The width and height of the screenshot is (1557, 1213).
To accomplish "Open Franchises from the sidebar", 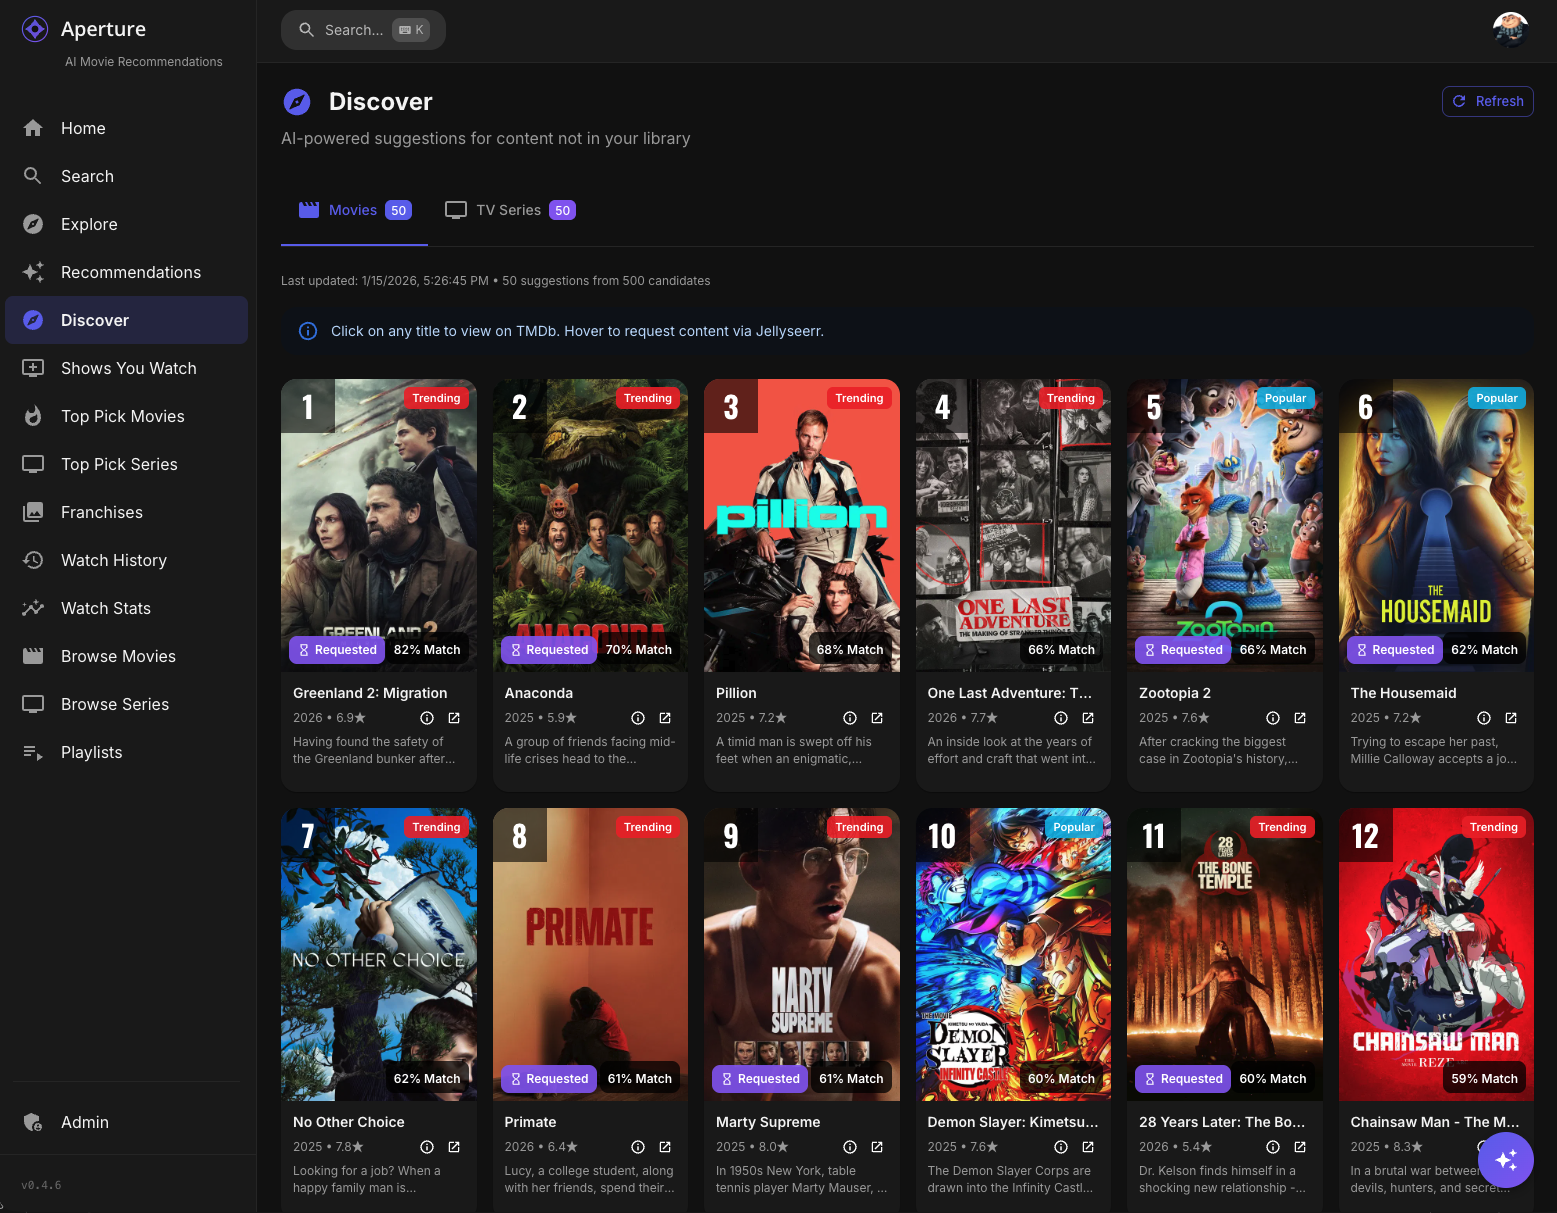I will tap(102, 512).
